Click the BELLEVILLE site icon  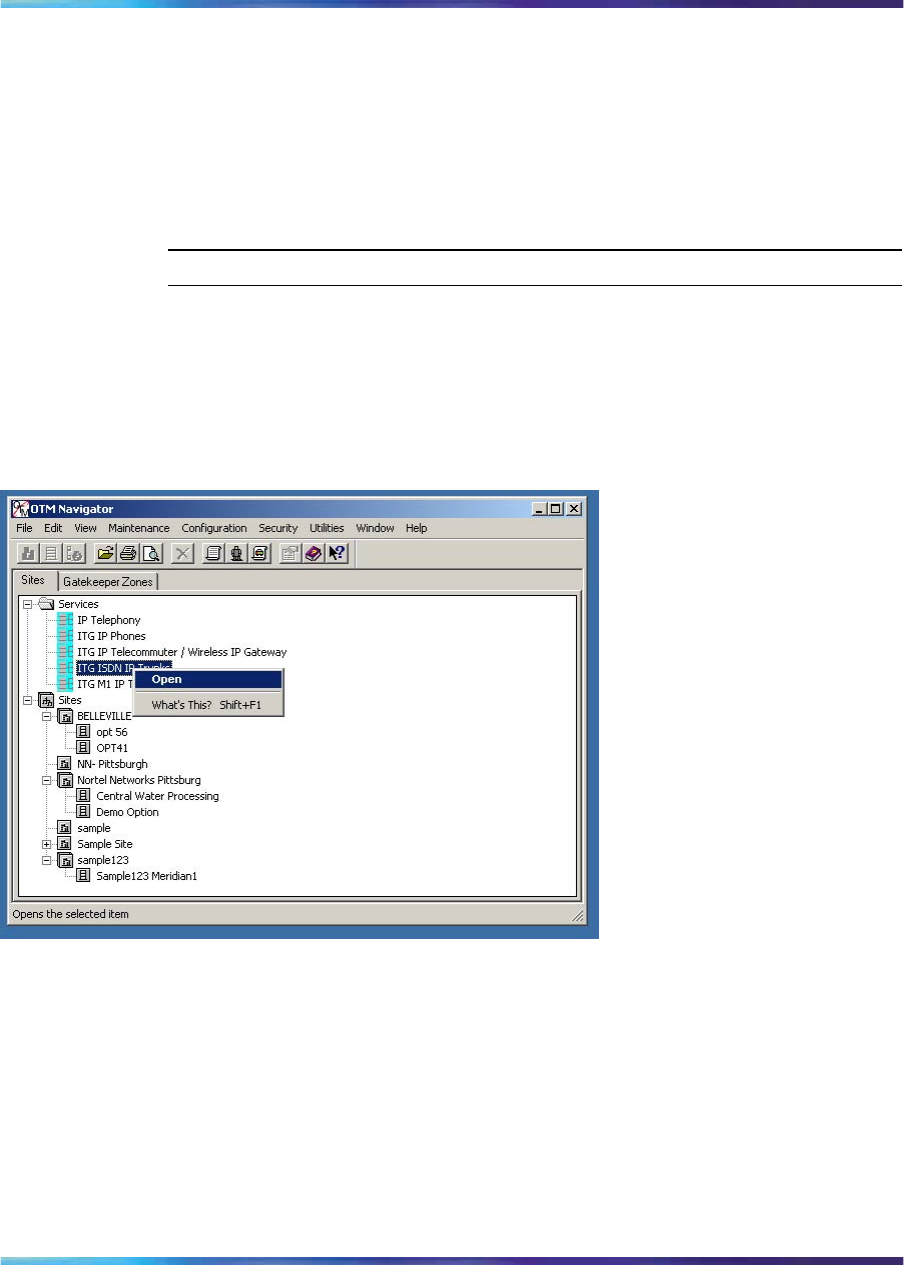pyautogui.click(x=65, y=716)
